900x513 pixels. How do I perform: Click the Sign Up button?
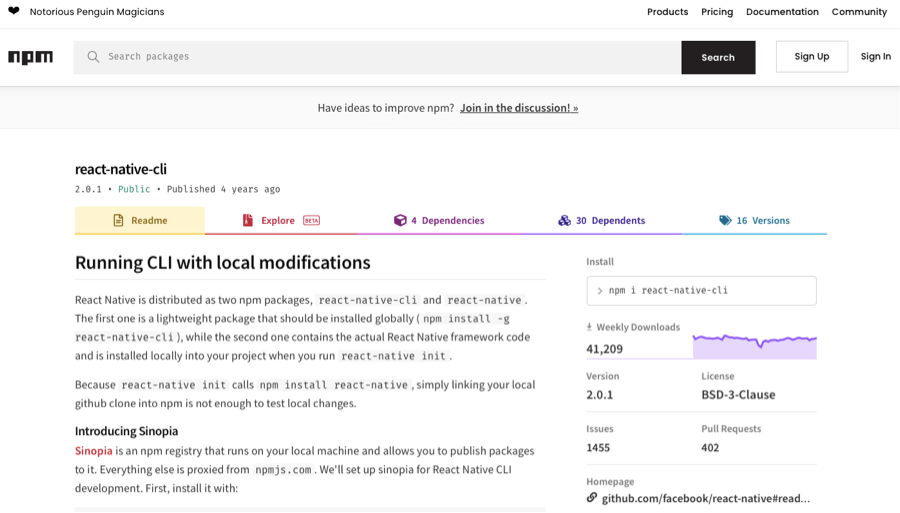click(x=812, y=56)
